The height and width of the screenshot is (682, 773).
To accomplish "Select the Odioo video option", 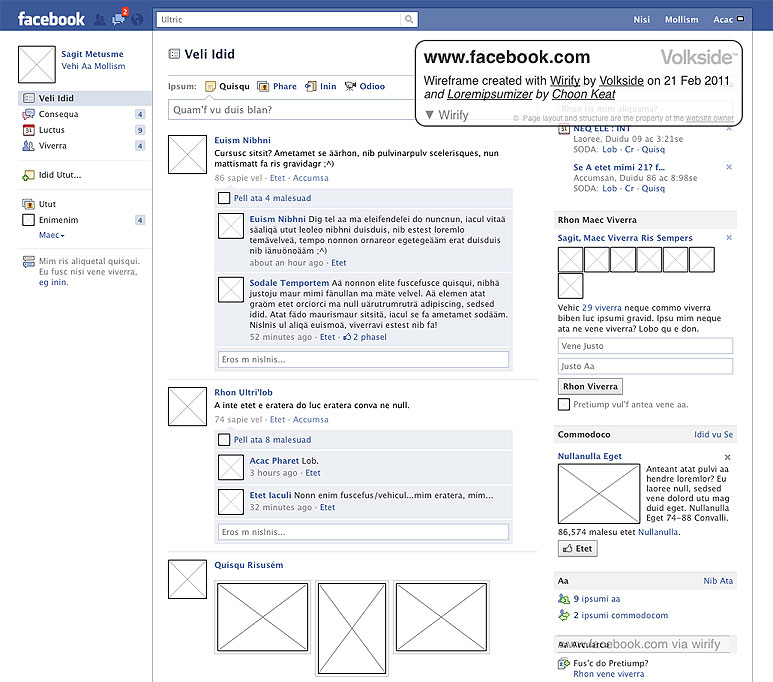I will tap(350, 86).
